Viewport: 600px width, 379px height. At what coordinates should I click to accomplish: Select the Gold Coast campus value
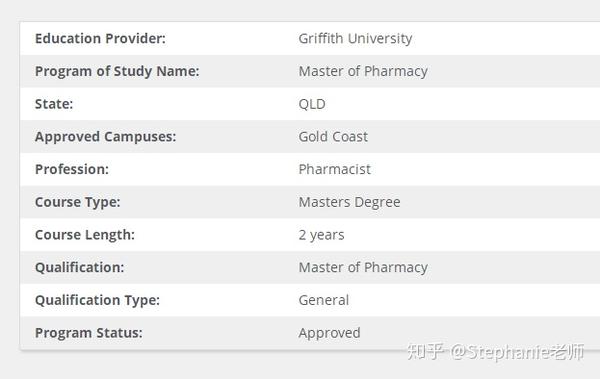coord(333,137)
